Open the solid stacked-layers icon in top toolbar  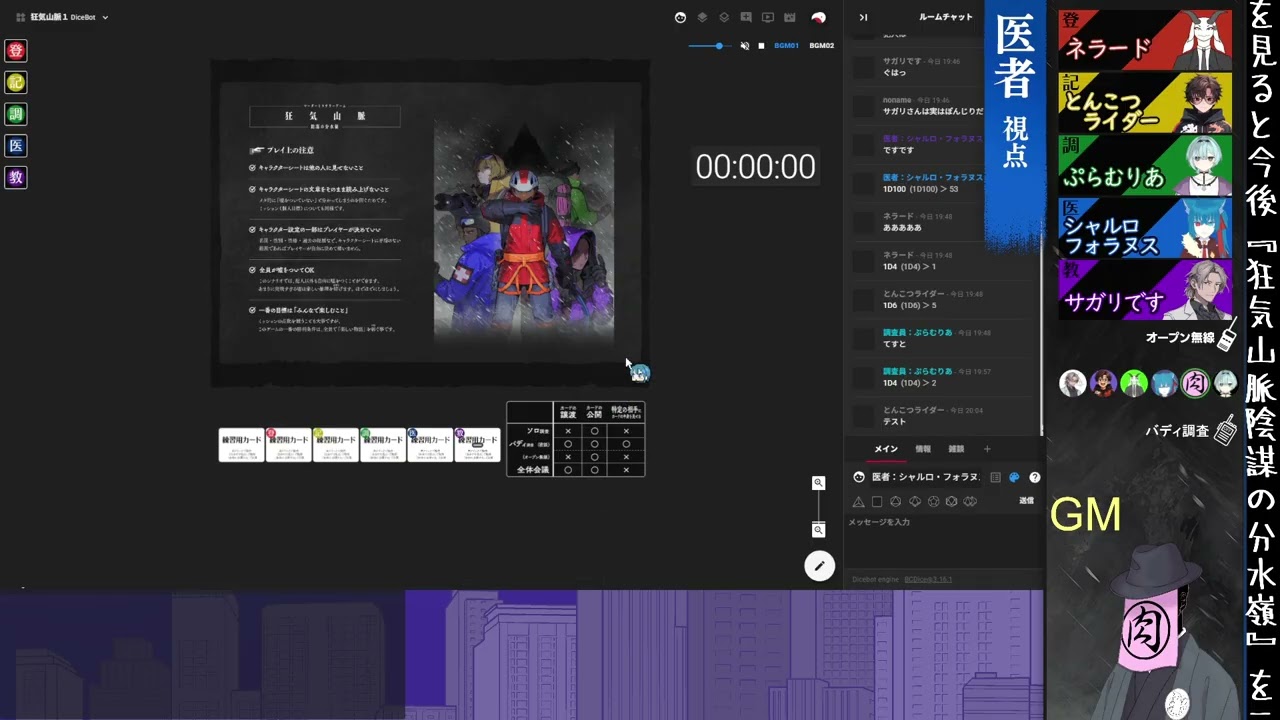point(702,17)
